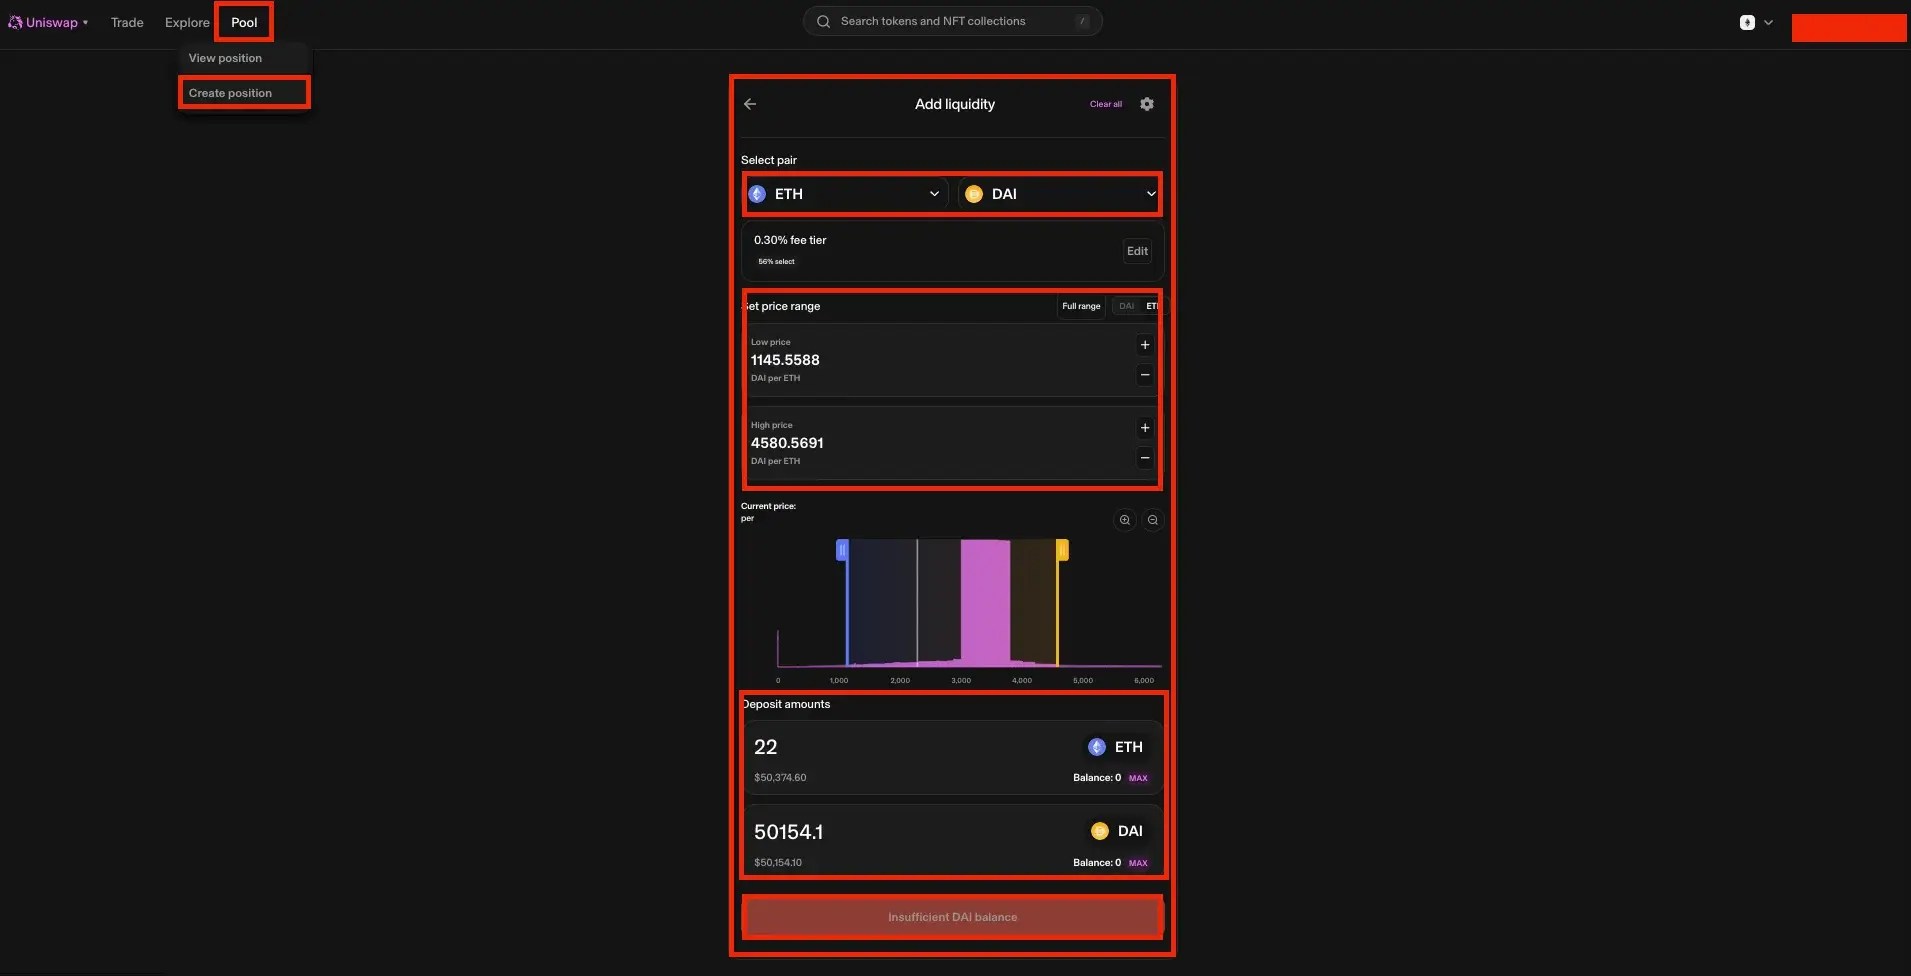Click the search magnifier in the top bar

(822, 21)
